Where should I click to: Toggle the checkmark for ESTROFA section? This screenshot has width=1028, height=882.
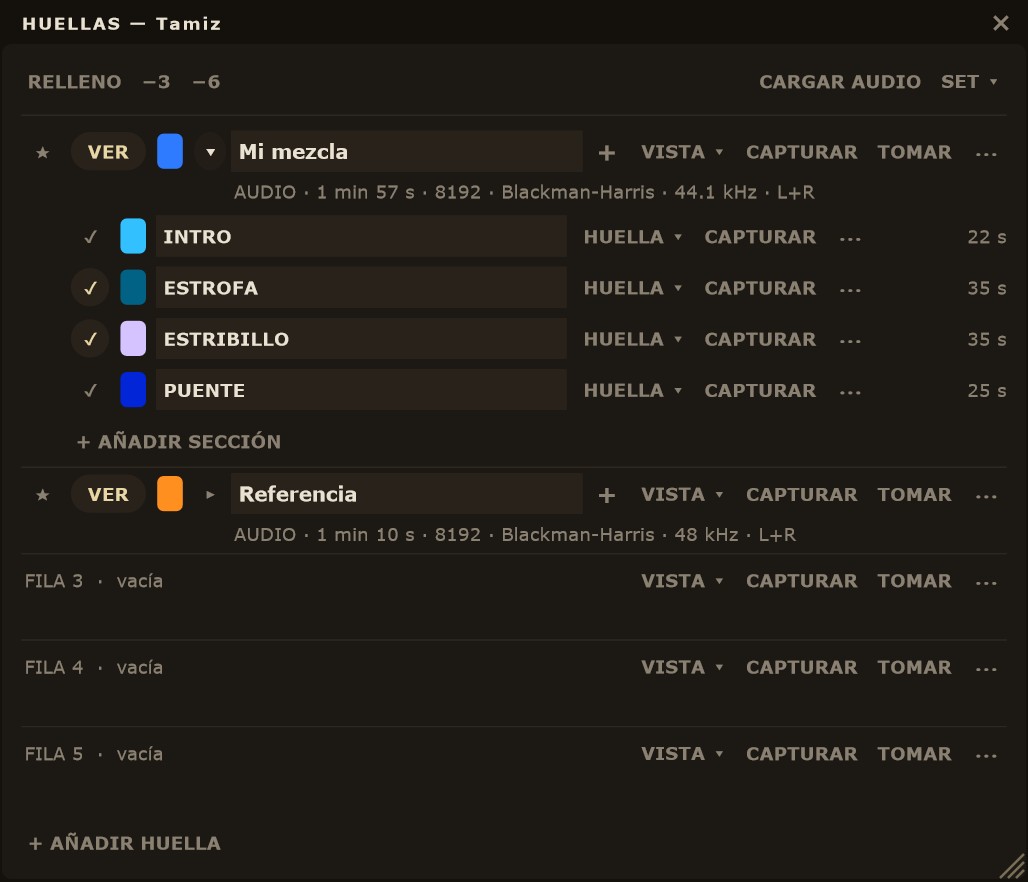pyautogui.click(x=90, y=288)
